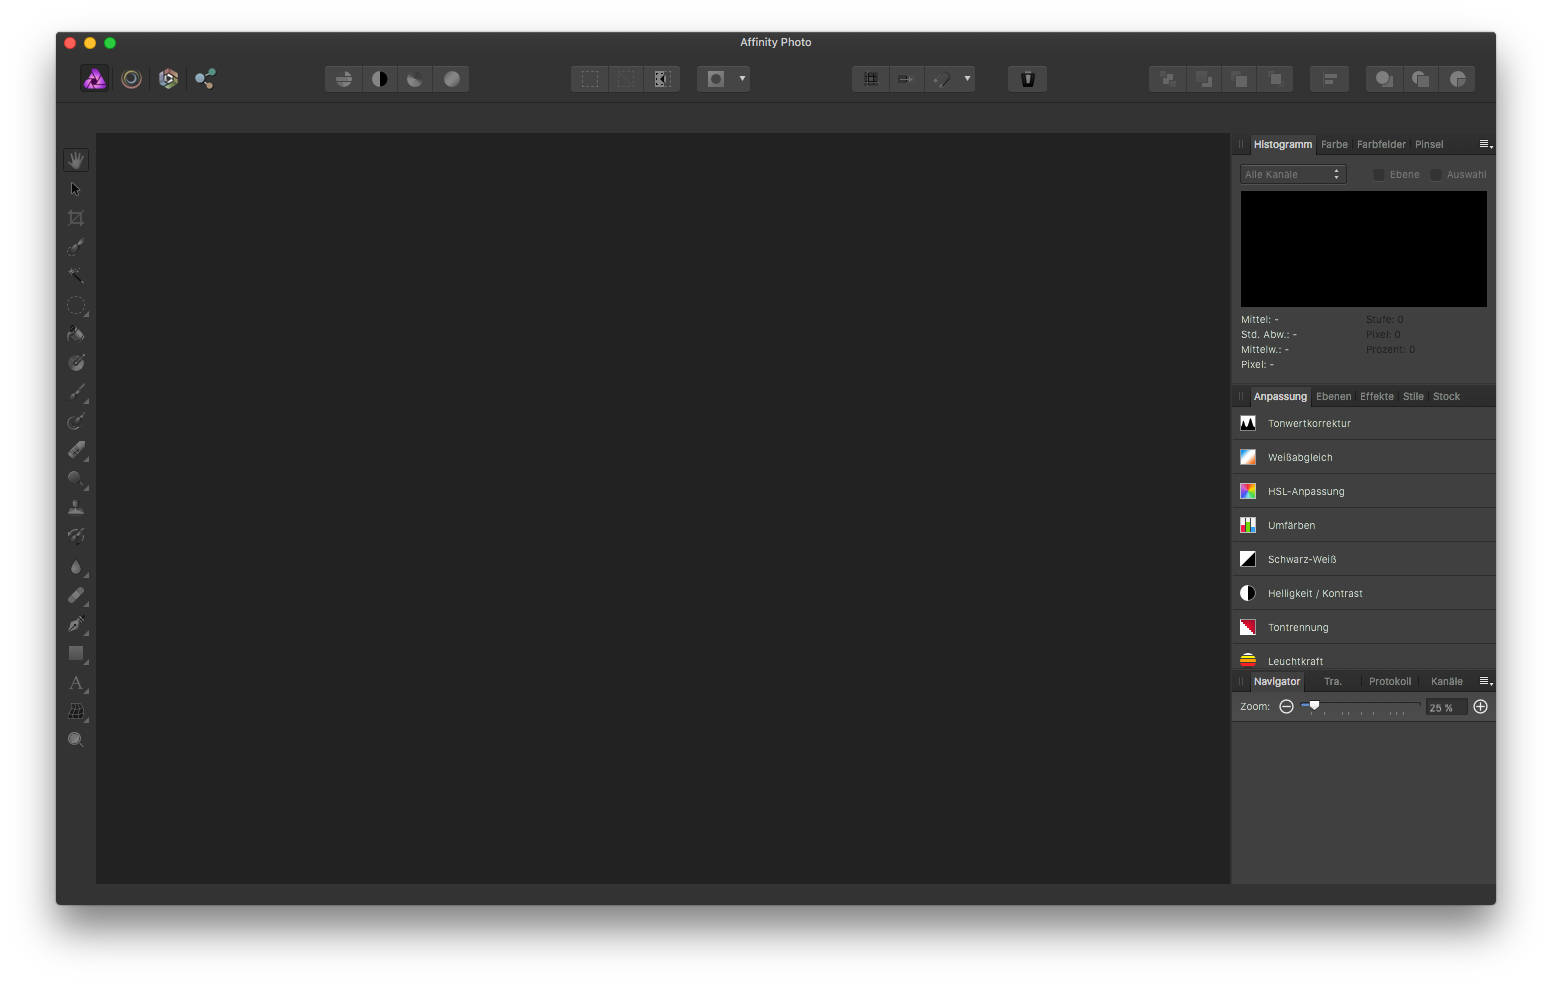Screen dimensions: 1552x985
Task: Select the Crop tool in the toolbar
Action: tap(76, 218)
